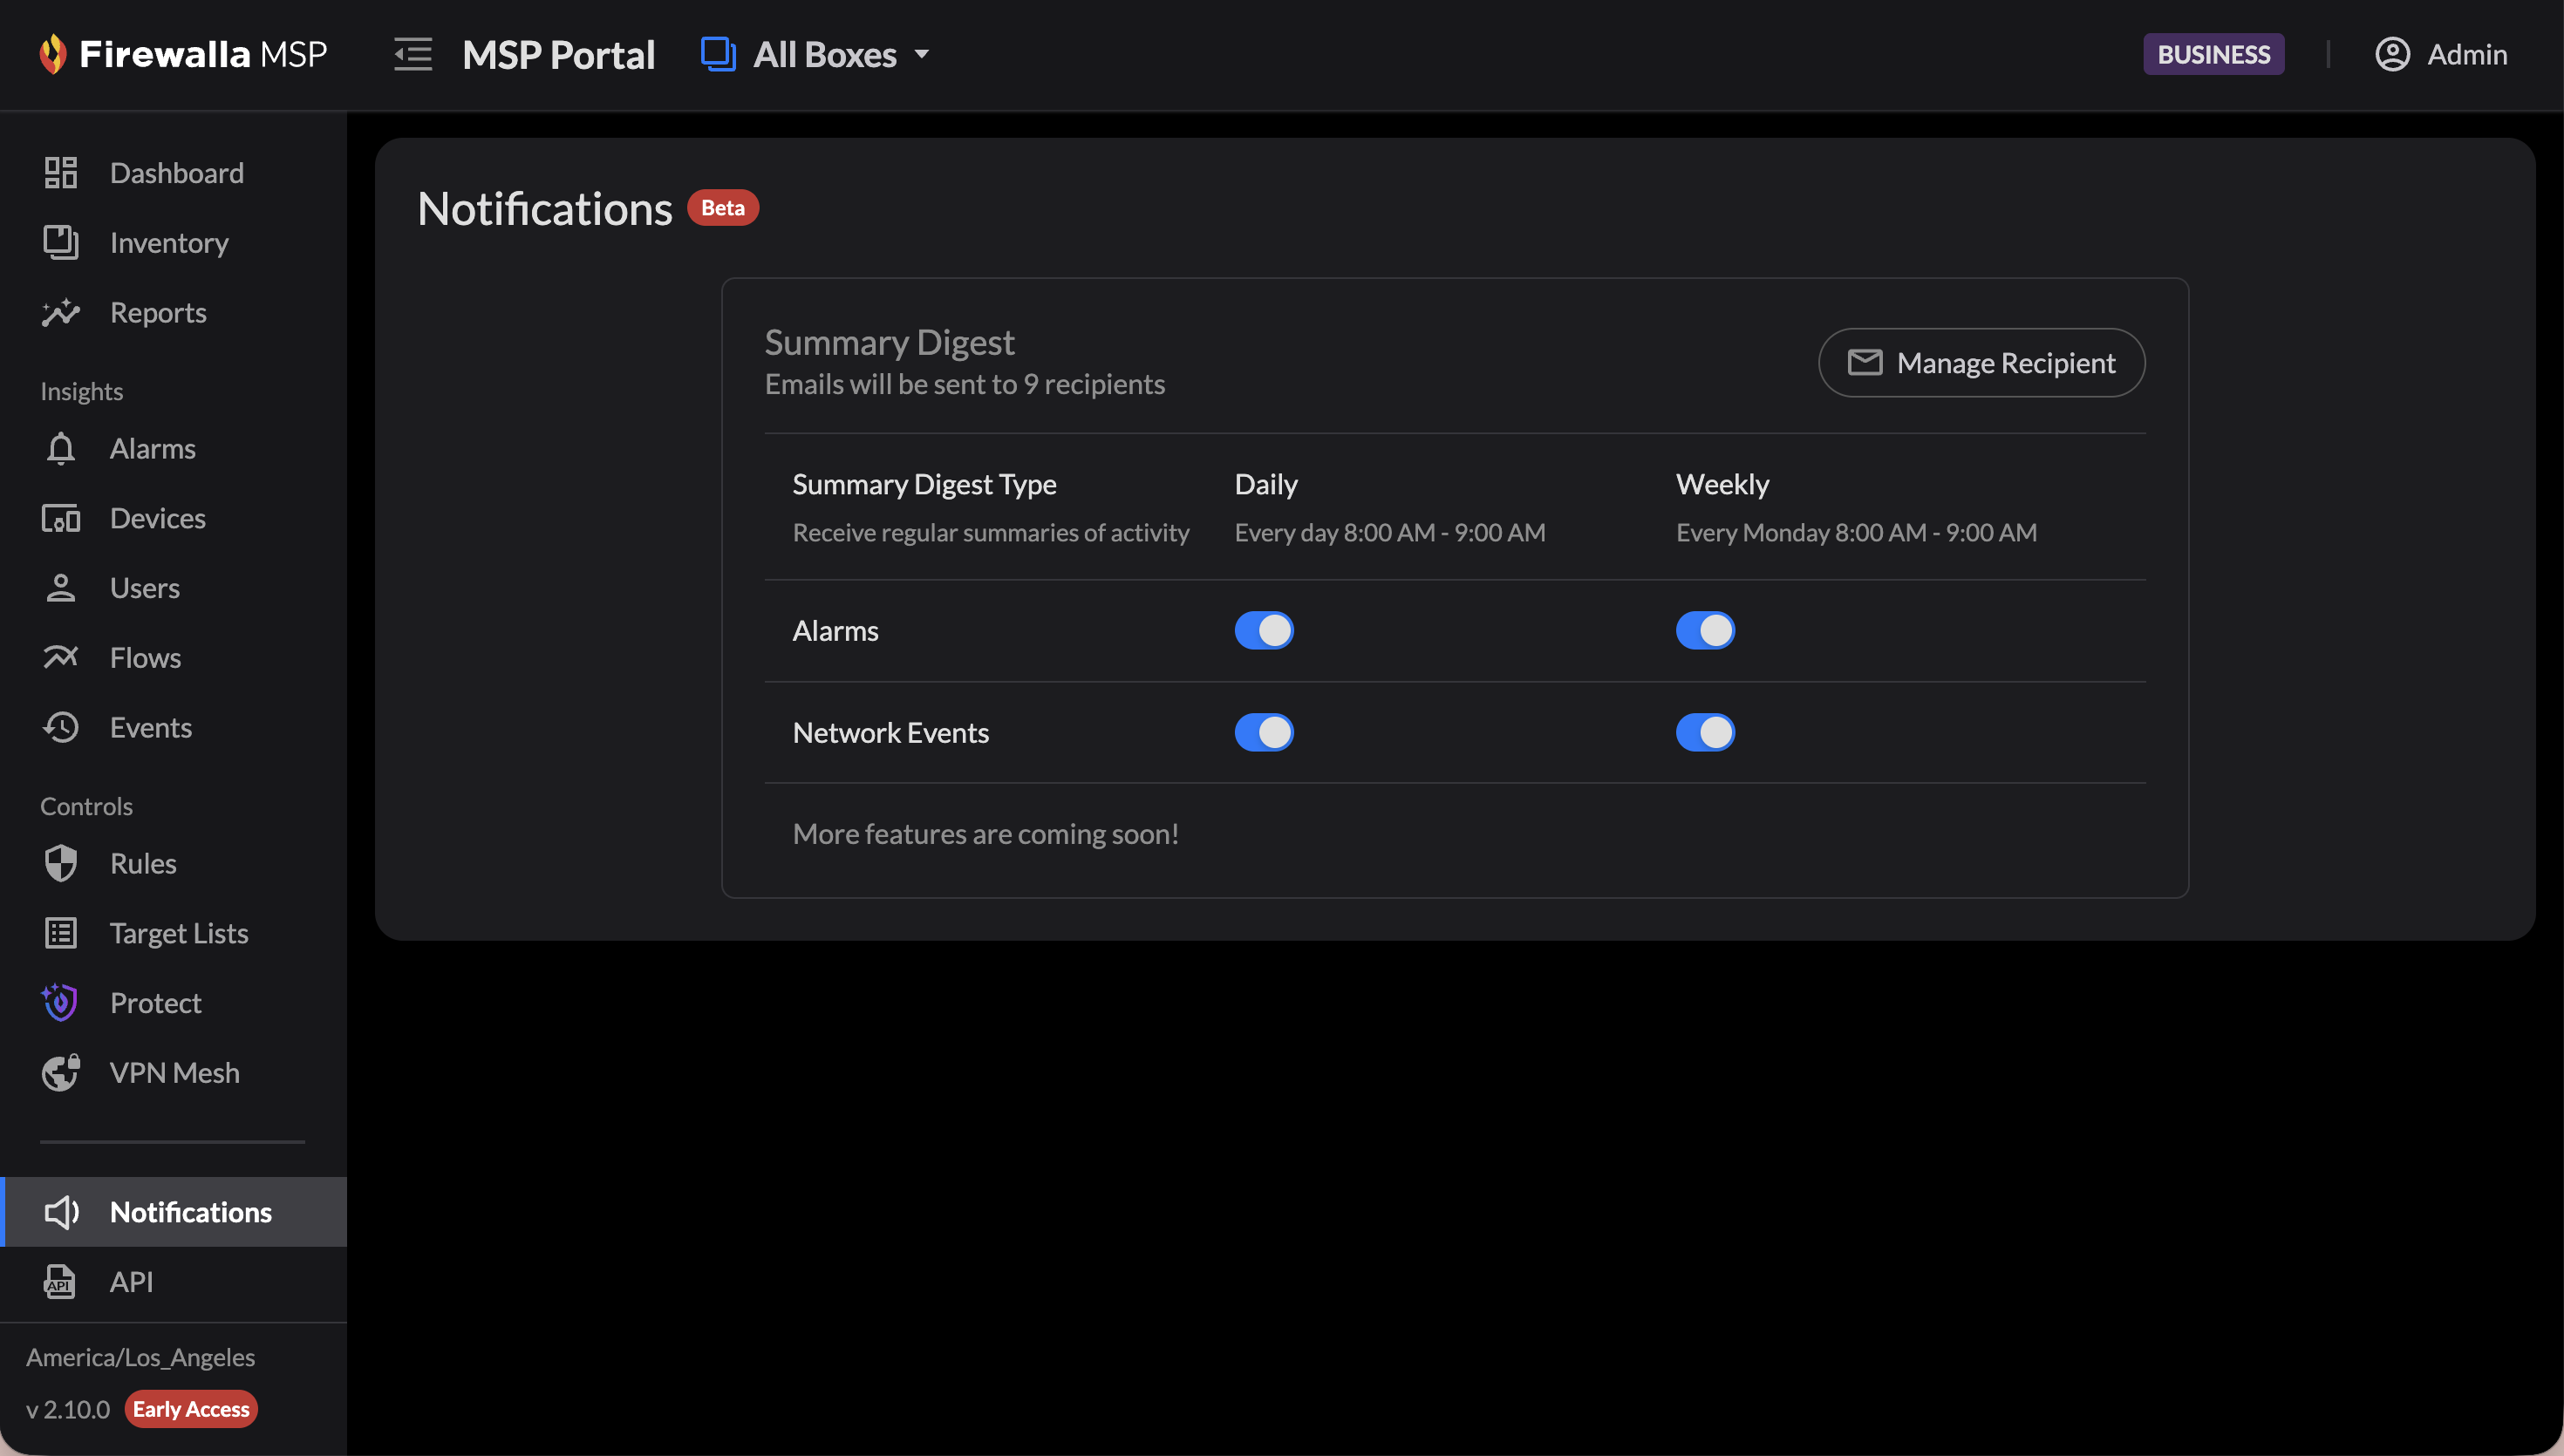
Task: Open the Admin account menu
Action: coord(2441,54)
